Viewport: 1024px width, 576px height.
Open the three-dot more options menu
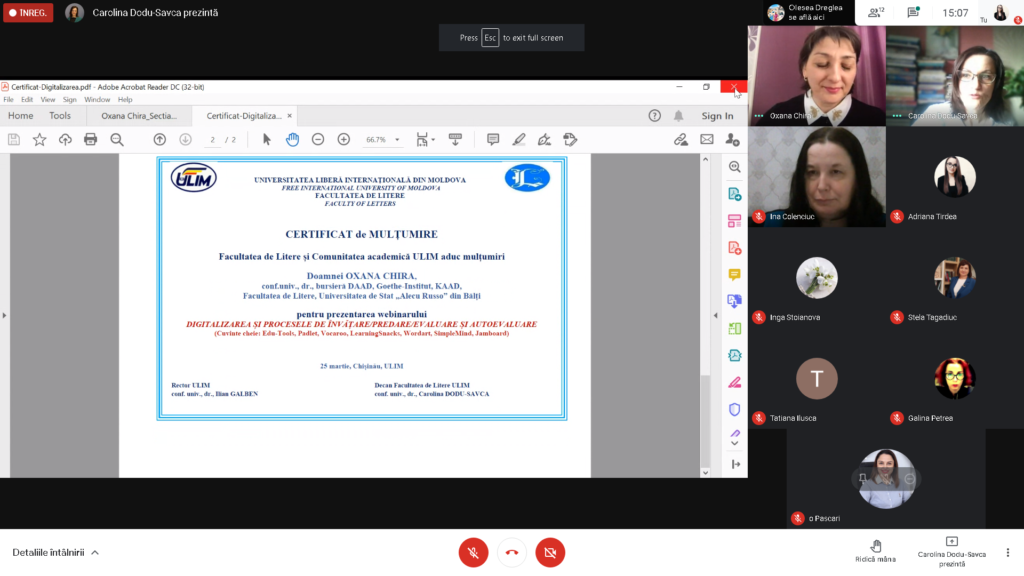1008,552
